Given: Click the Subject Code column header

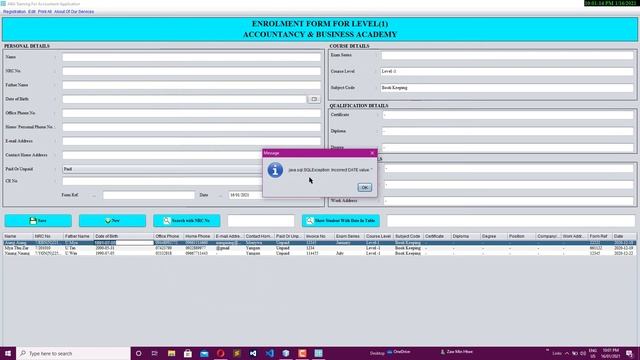Looking at the screenshot, I should (x=409, y=236).
